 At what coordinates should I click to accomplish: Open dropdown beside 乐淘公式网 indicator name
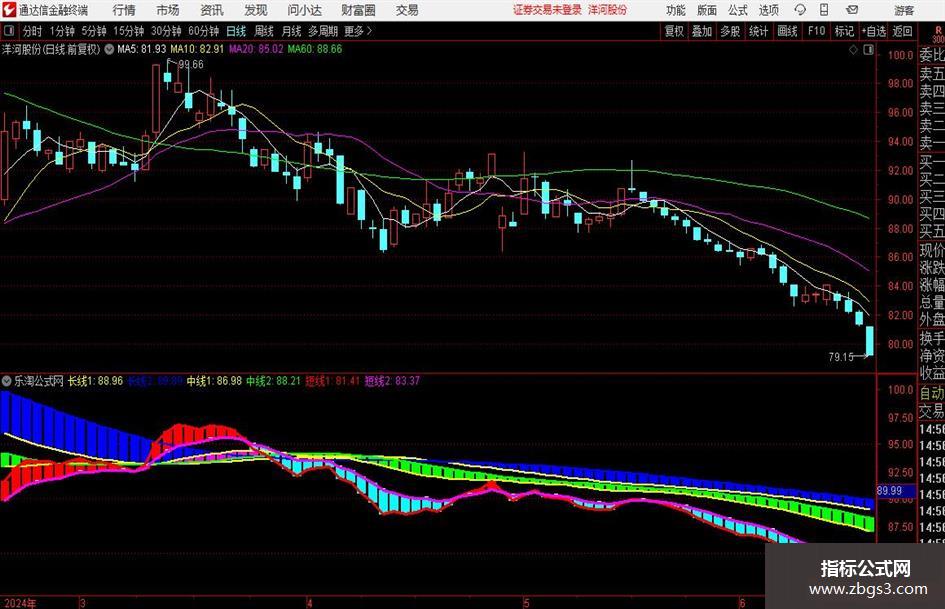coord(7,380)
